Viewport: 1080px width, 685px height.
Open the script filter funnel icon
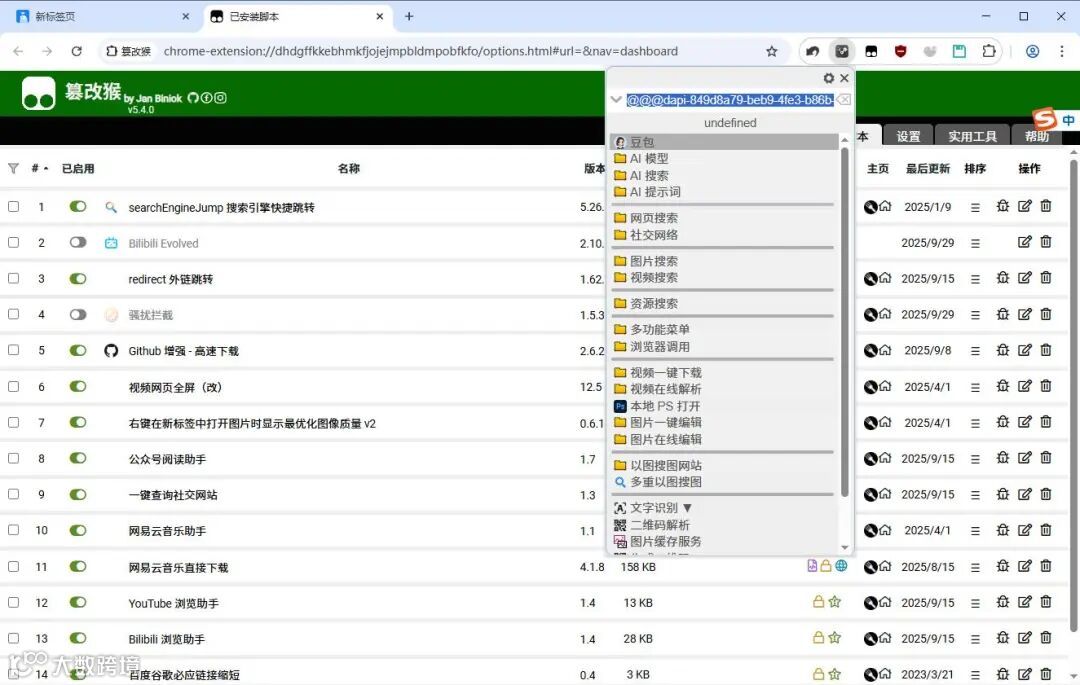tap(13, 169)
